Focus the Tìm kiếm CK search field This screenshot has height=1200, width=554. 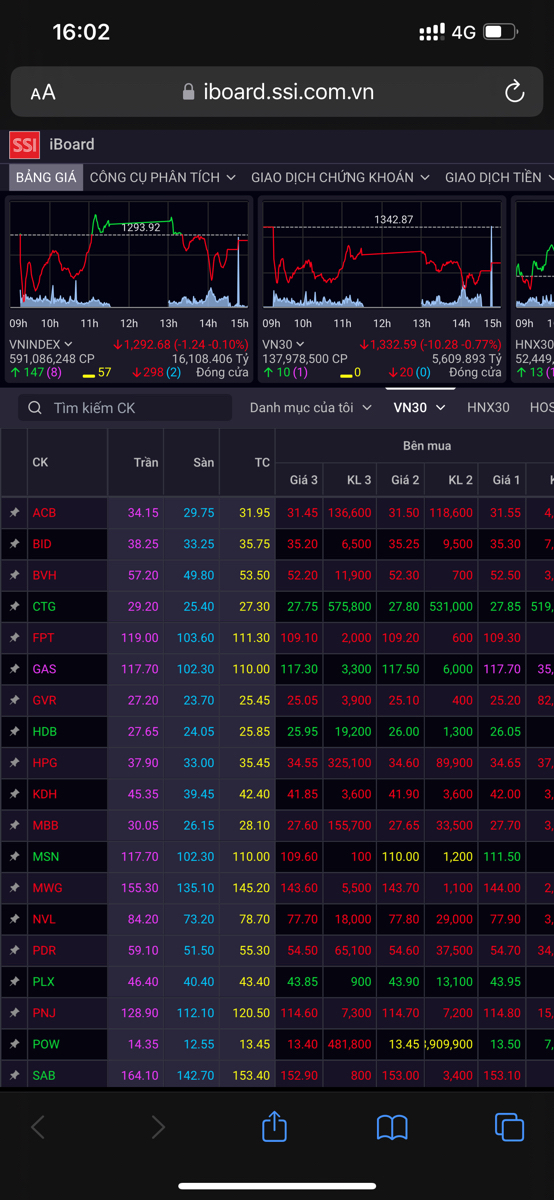(x=125, y=408)
